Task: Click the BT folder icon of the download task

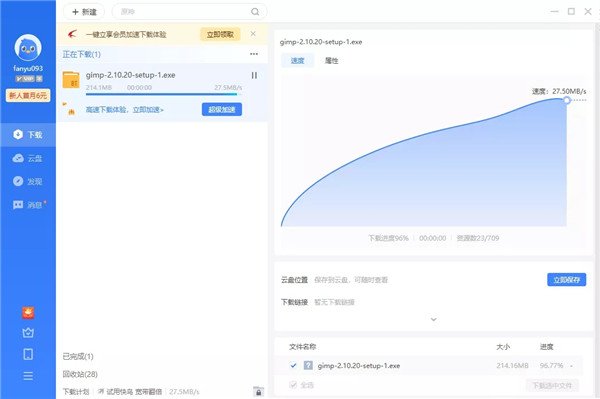Action: click(x=71, y=80)
